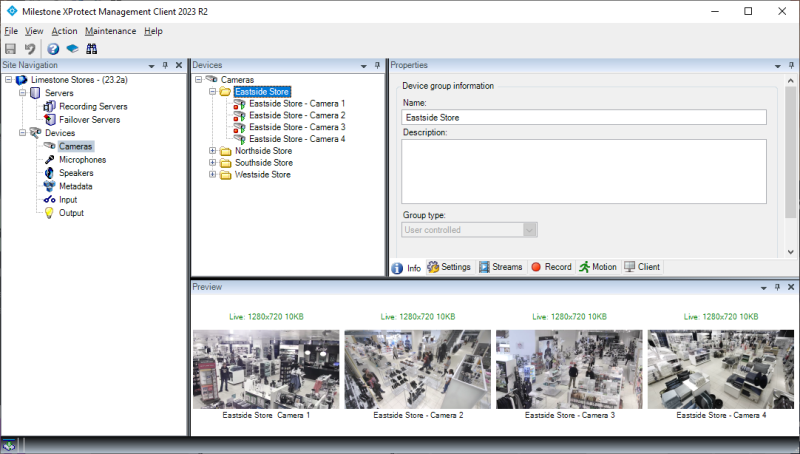Switch to the Record tab
The image size is (800, 454).
552,267
